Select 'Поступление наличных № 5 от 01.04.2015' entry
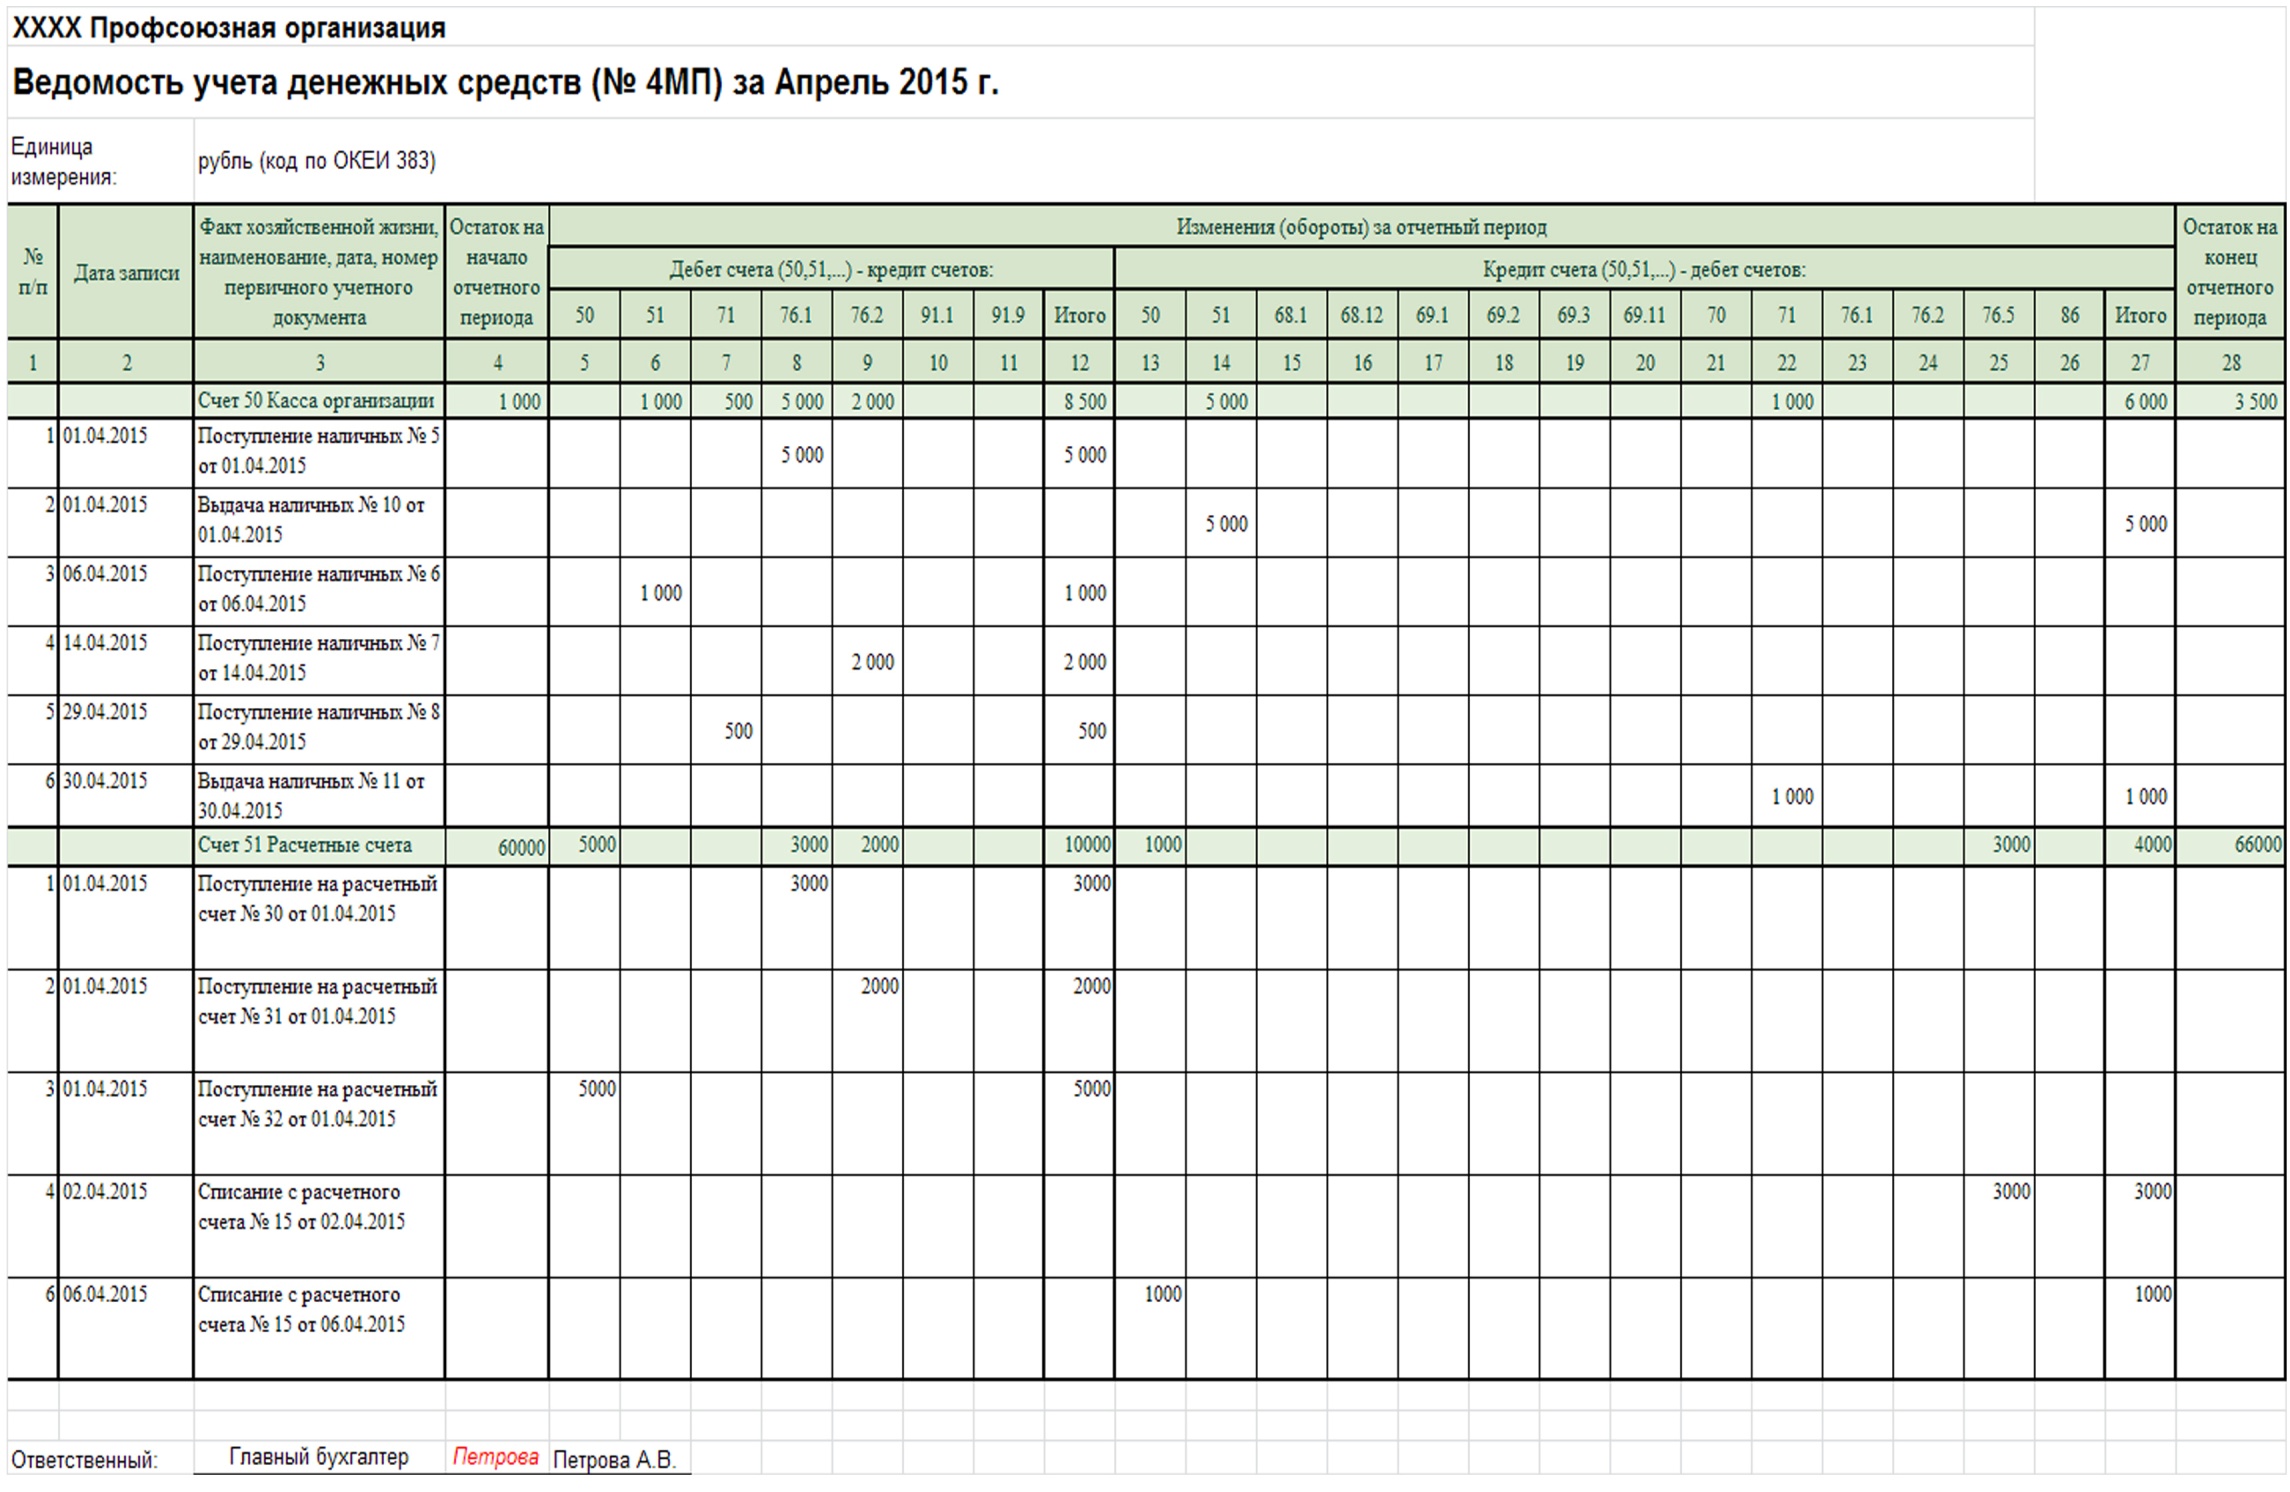The height and width of the screenshot is (1492, 2290). point(318,451)
